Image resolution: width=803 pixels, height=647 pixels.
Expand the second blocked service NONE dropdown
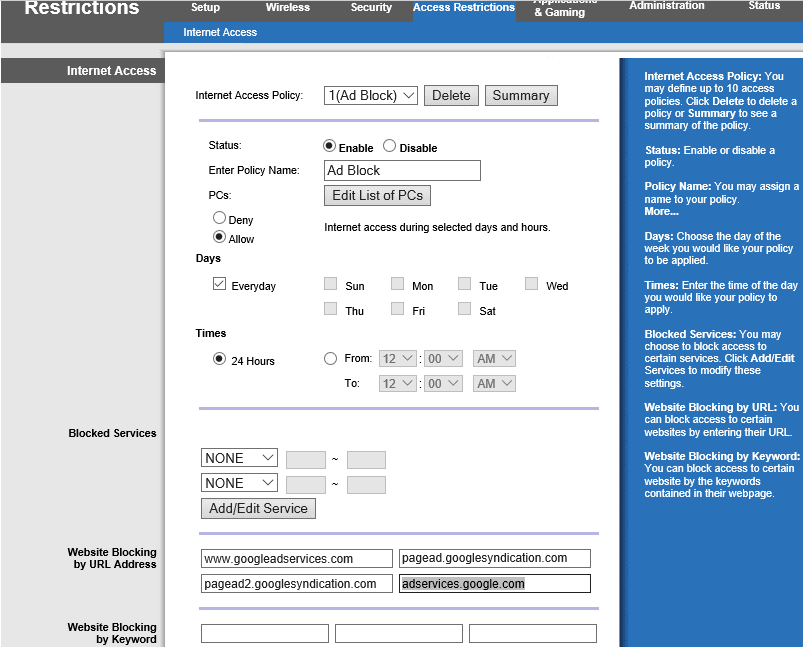pos(239,483)
